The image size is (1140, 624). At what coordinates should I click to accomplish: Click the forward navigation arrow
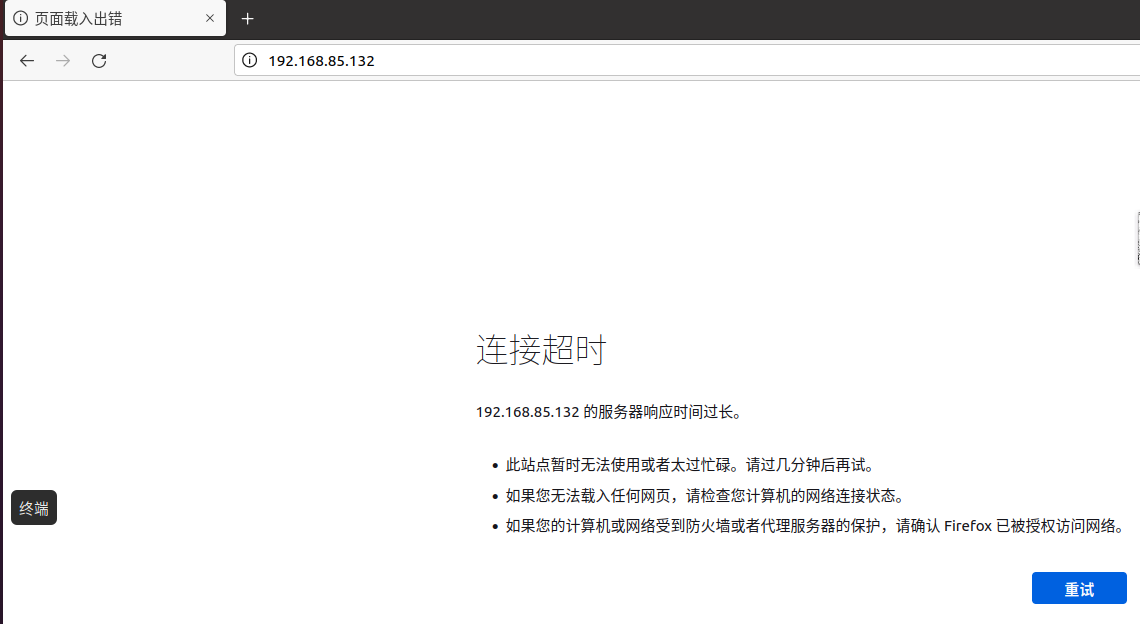tap(63, 61)
